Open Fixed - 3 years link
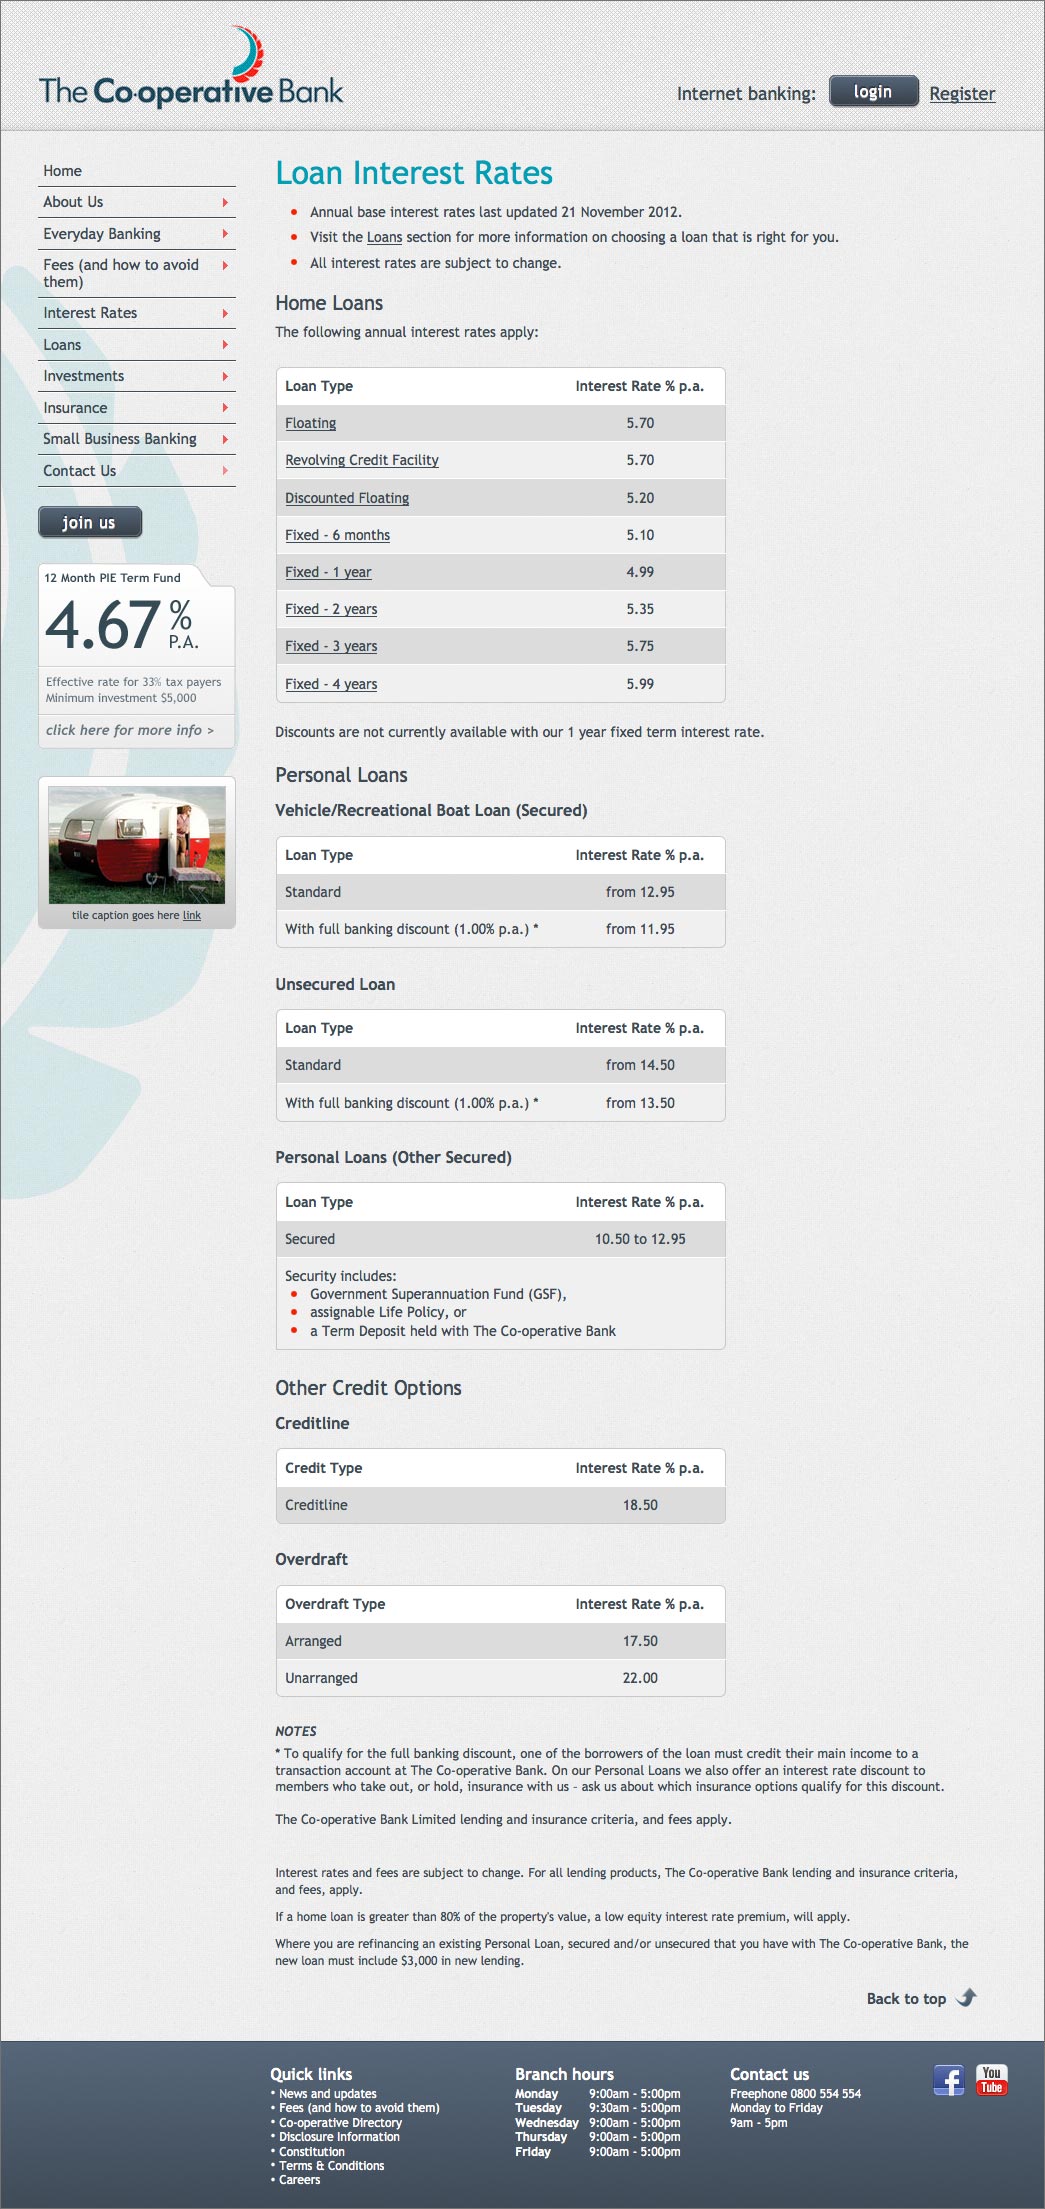Screen dimensions: 1045x2209 point(331,646)
